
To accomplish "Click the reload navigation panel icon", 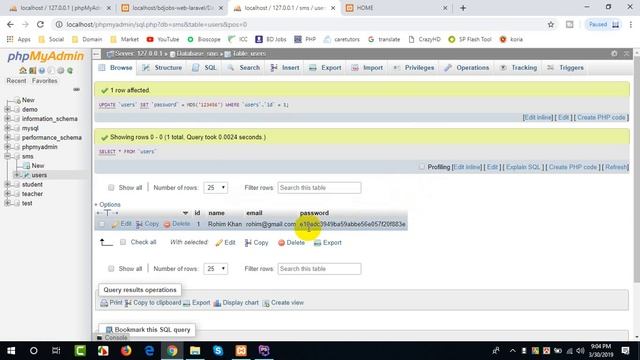I will tap(70, 71).
